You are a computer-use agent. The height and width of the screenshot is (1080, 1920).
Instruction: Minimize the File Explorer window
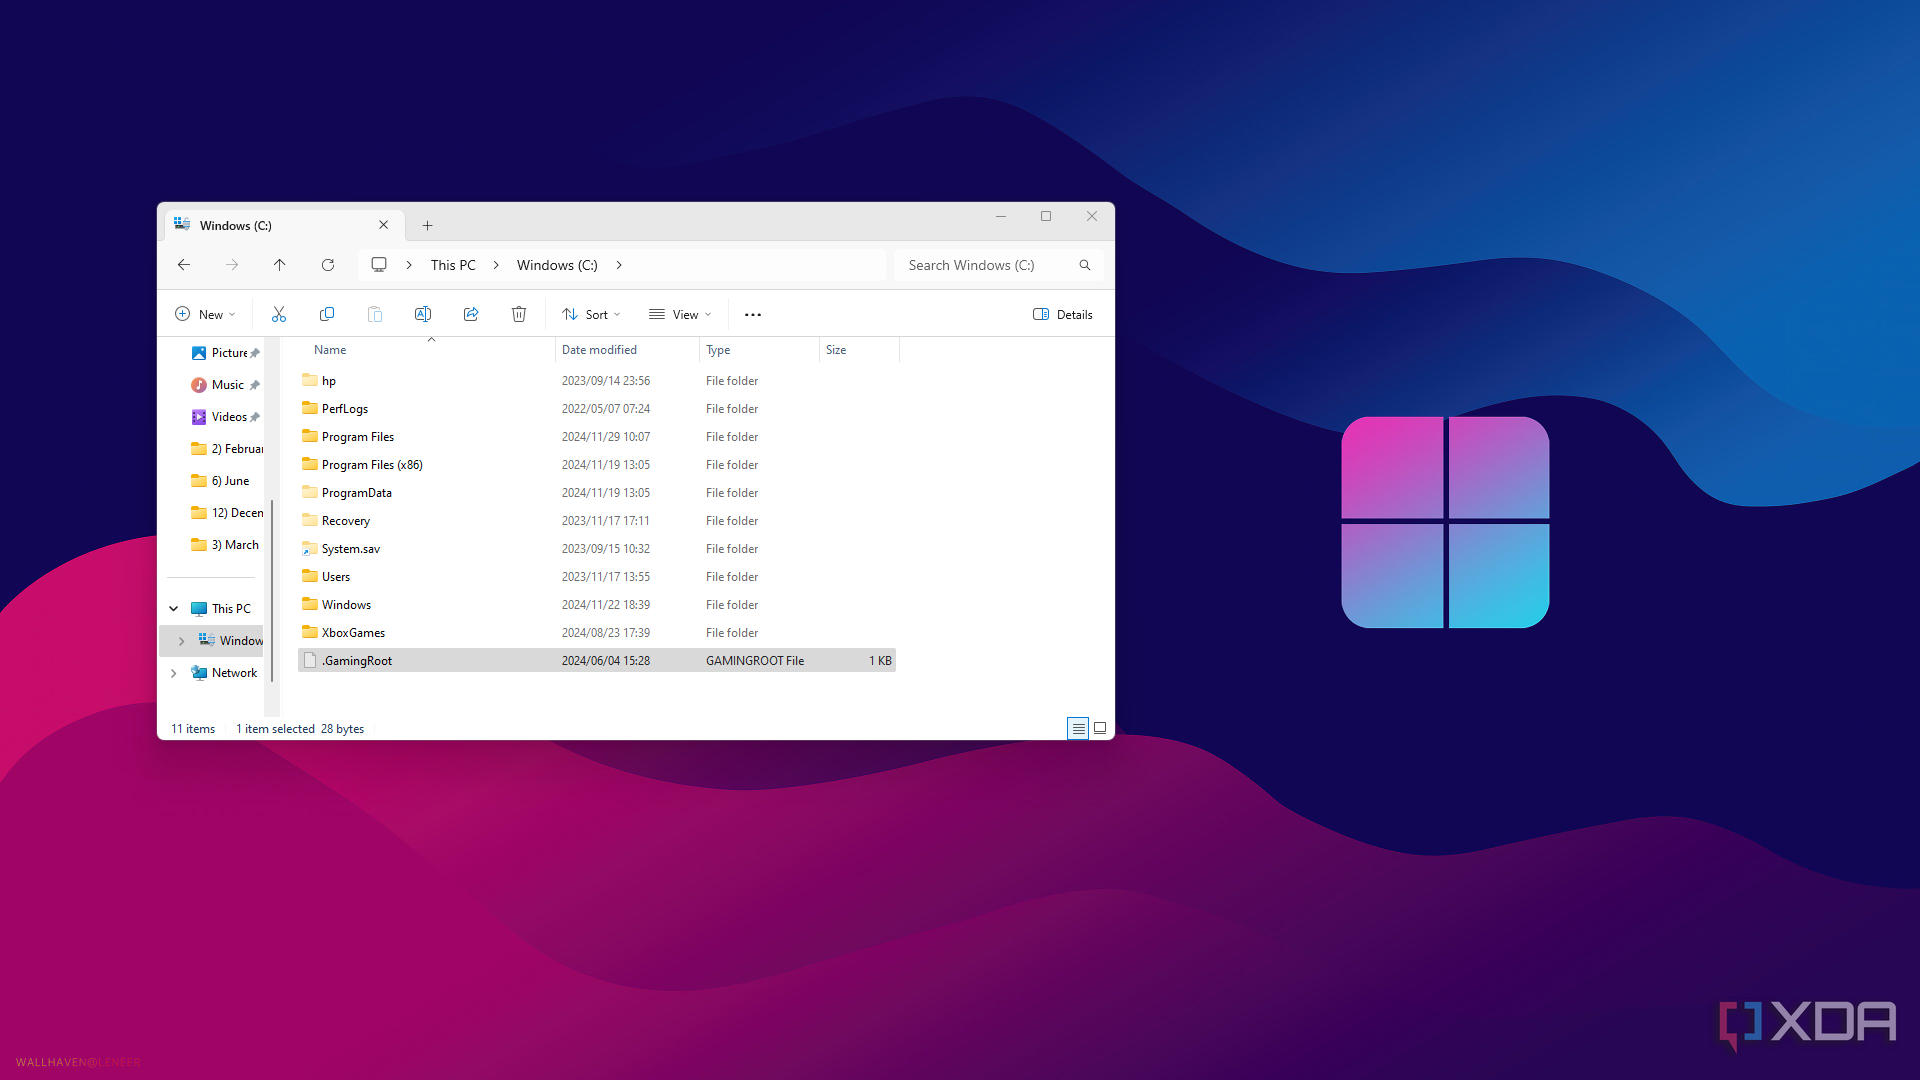(x=1001, y=216)
